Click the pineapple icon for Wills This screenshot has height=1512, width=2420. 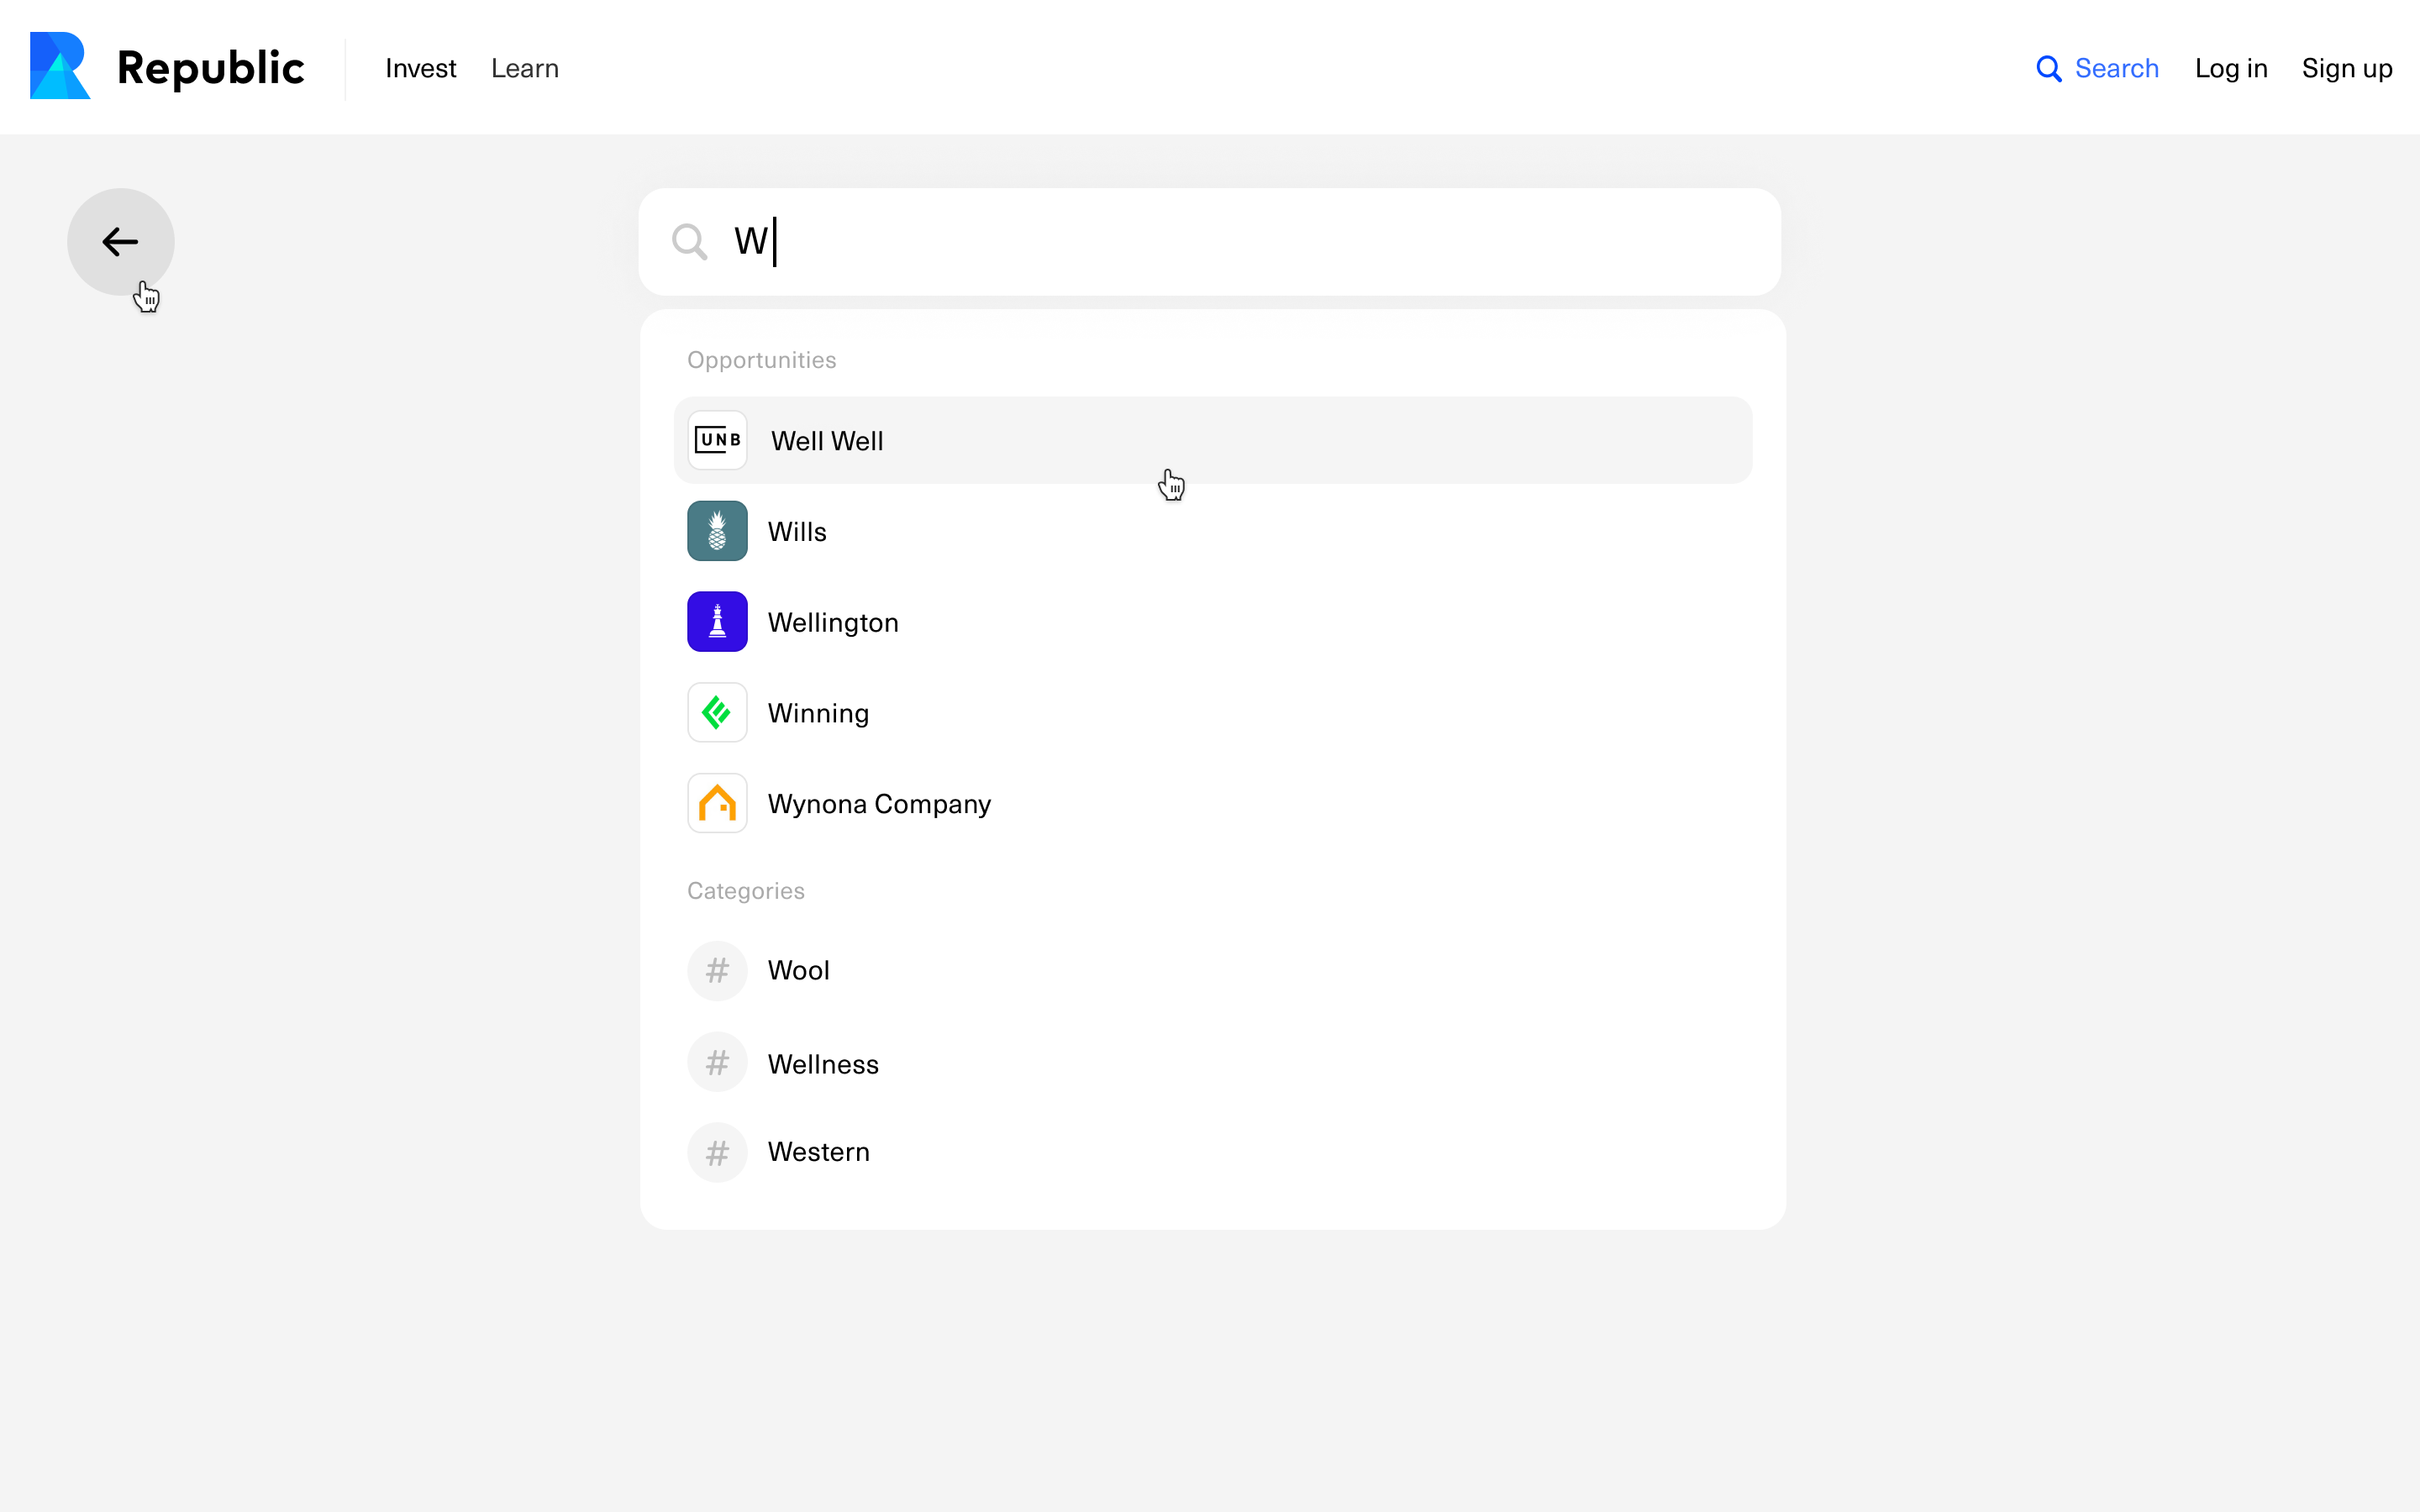click(x=717, y=531)
